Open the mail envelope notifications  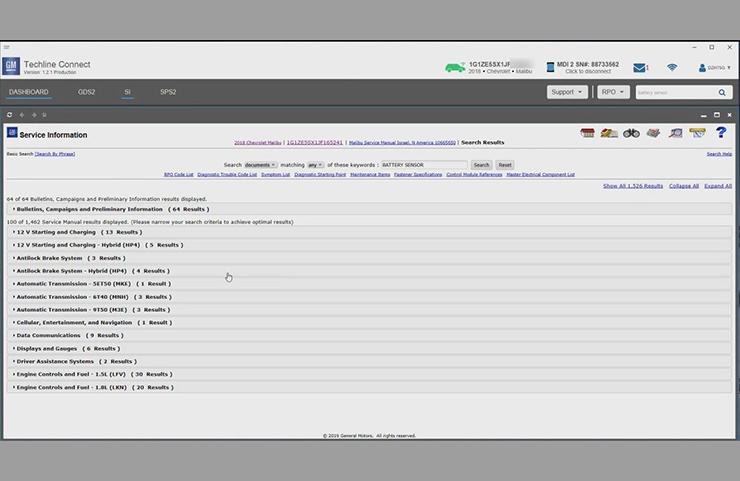coord(639,68)
